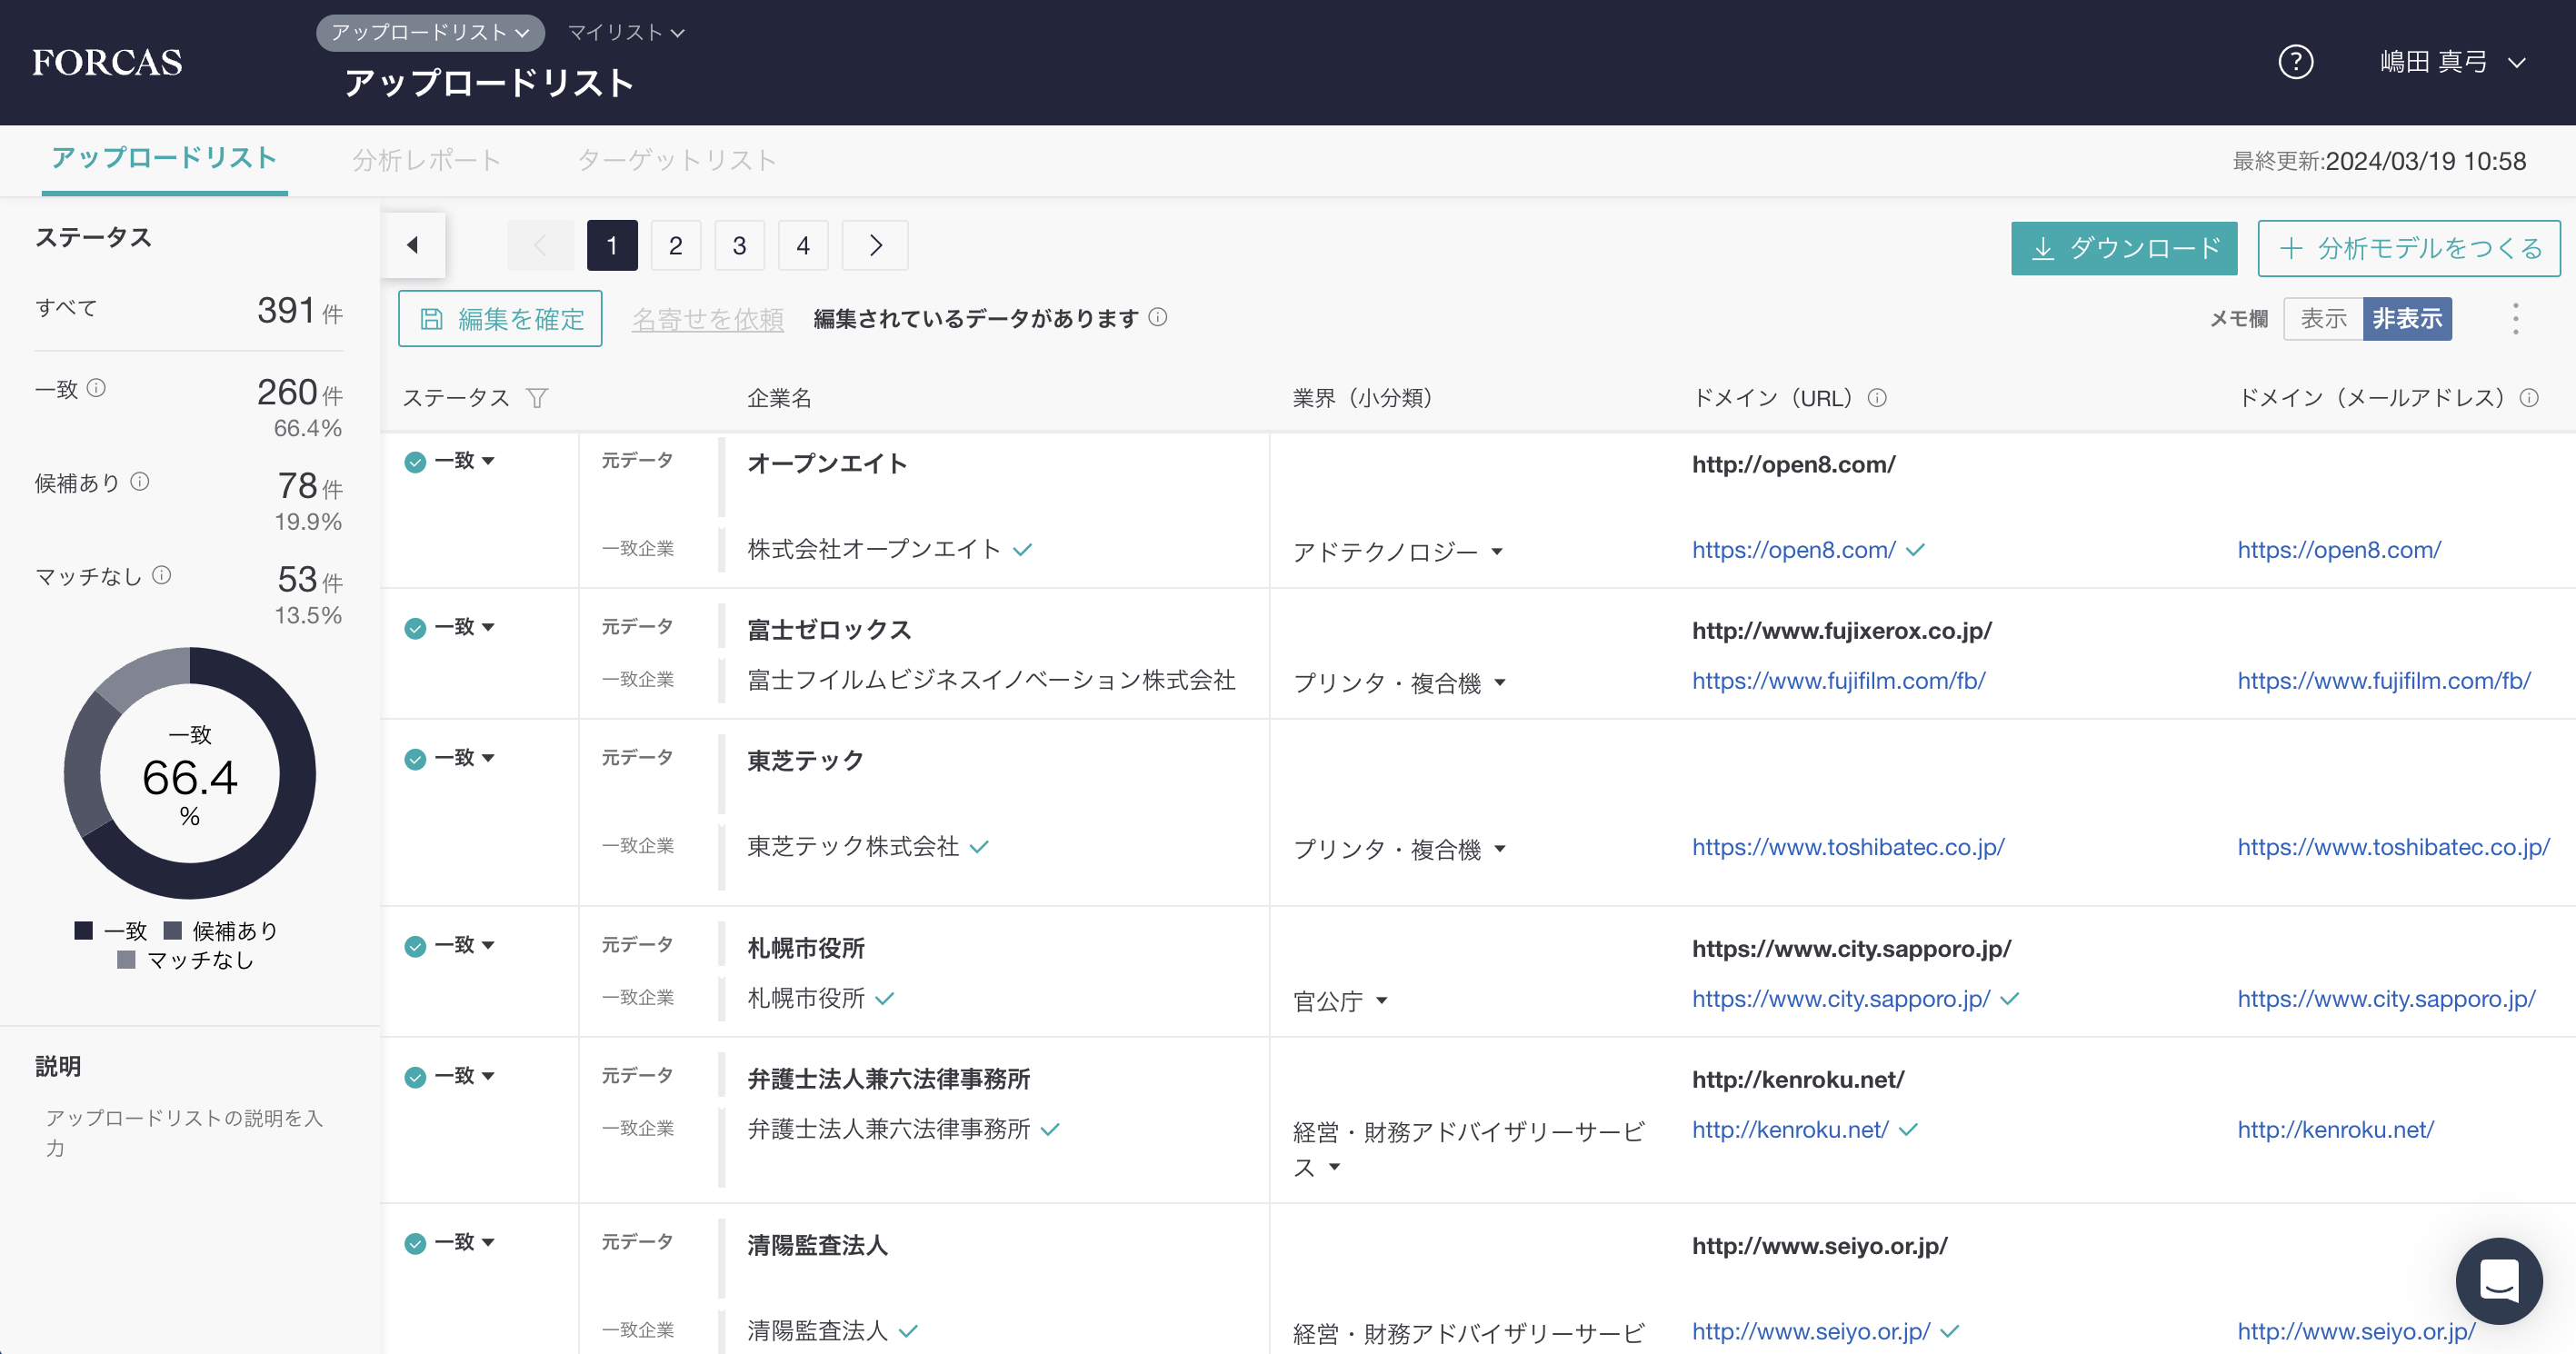Screen dimensions: 2576x1354
Task: Switch to the 分析レポート tab
Action: point(426,160)
